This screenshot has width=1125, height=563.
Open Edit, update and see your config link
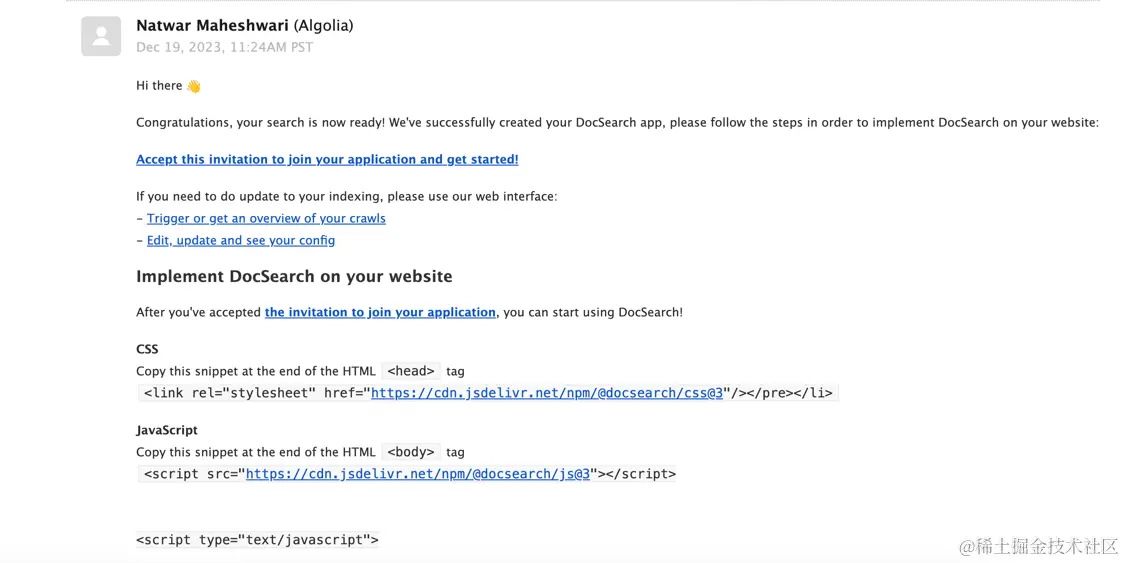[241, 240]
